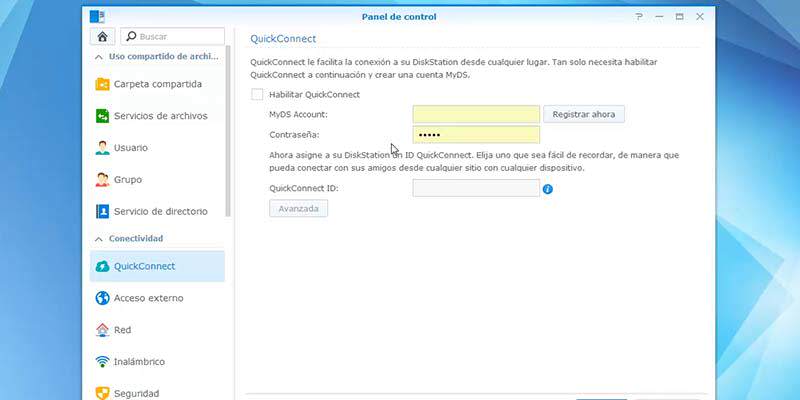The height and width of the screenshot is (400, 800).
Task: Click the MyDS Account input field
Action: [476, 114]
